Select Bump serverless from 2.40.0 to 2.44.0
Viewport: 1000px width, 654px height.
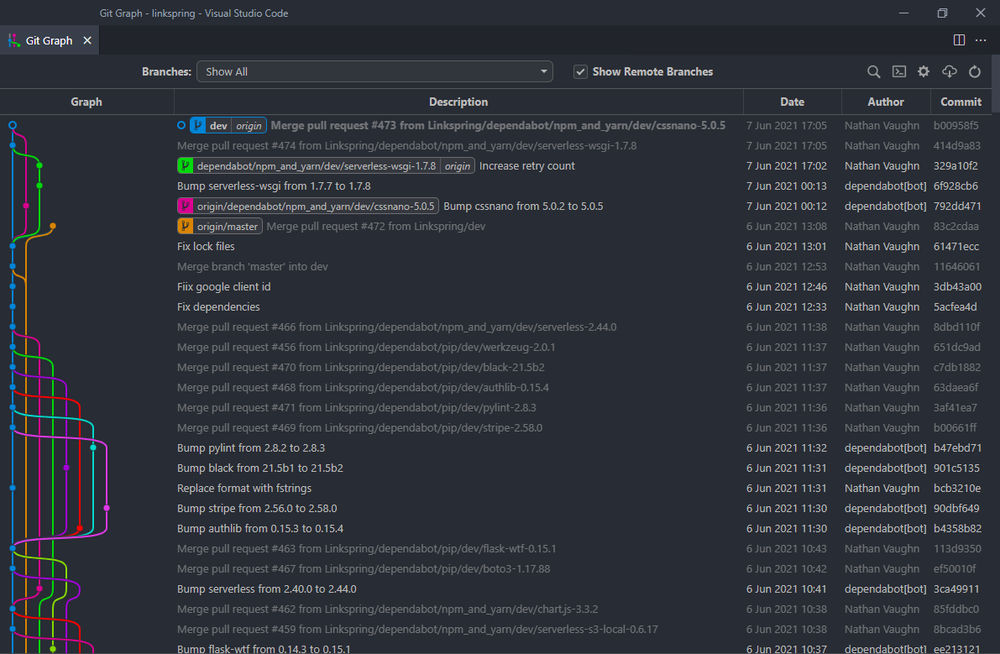(267, 589)
